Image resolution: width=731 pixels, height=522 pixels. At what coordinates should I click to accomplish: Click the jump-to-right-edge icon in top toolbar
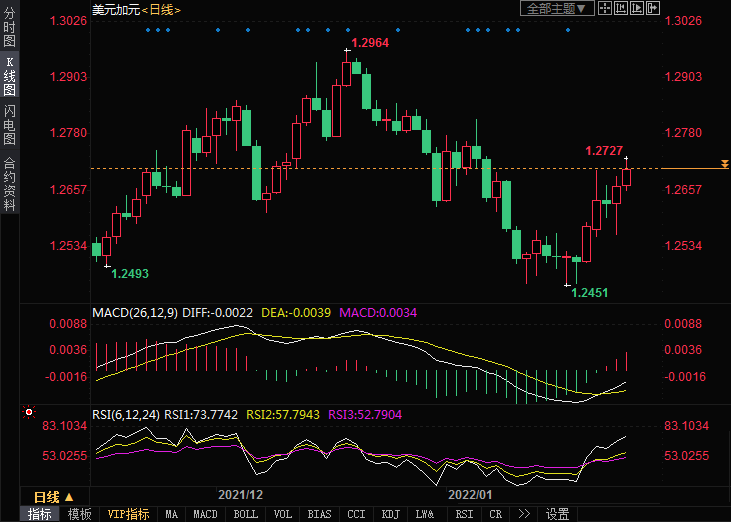point(654,8)
